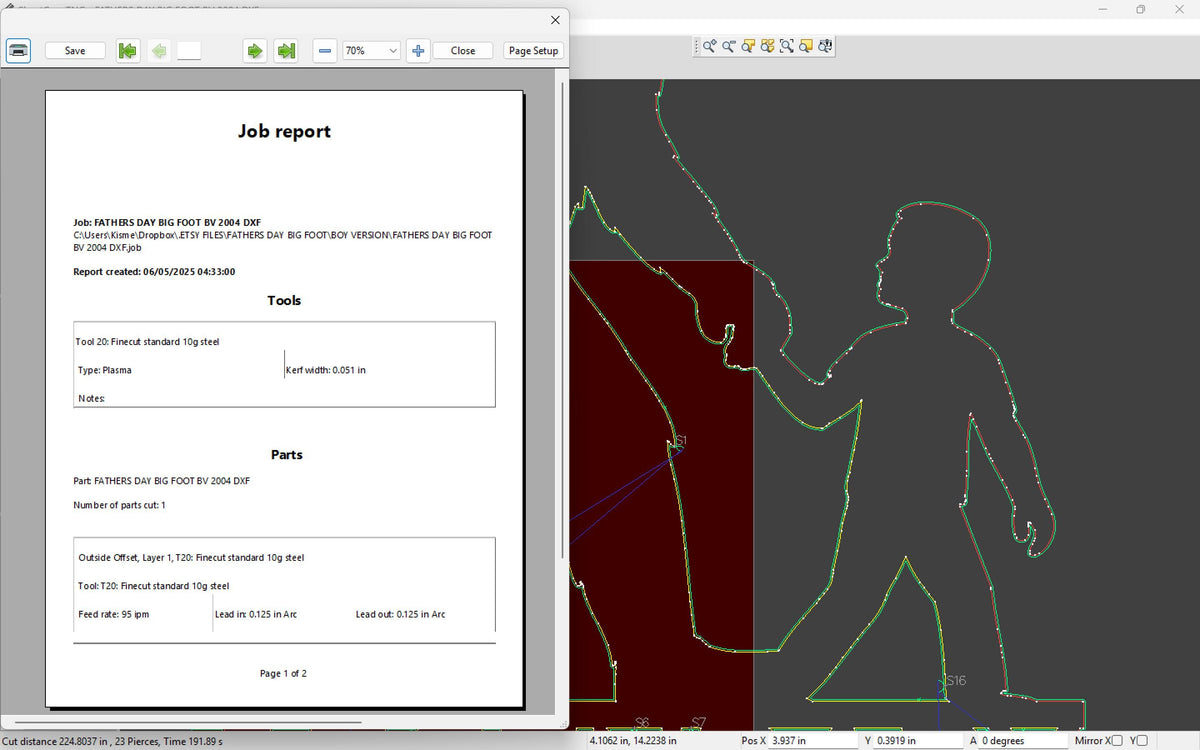Click the rotation angle degrees field
This screenshot has height=750, width=1200.
(1022, 741)
